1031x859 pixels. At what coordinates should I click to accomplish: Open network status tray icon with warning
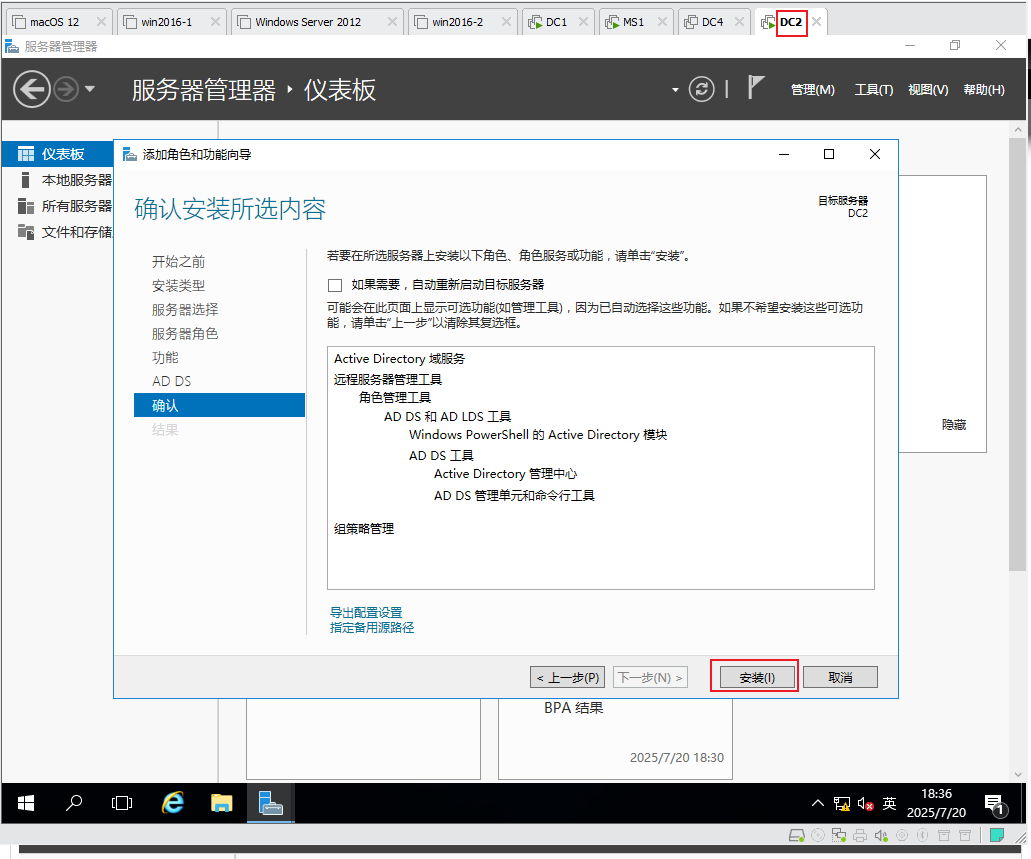click(x=842, y=804)
